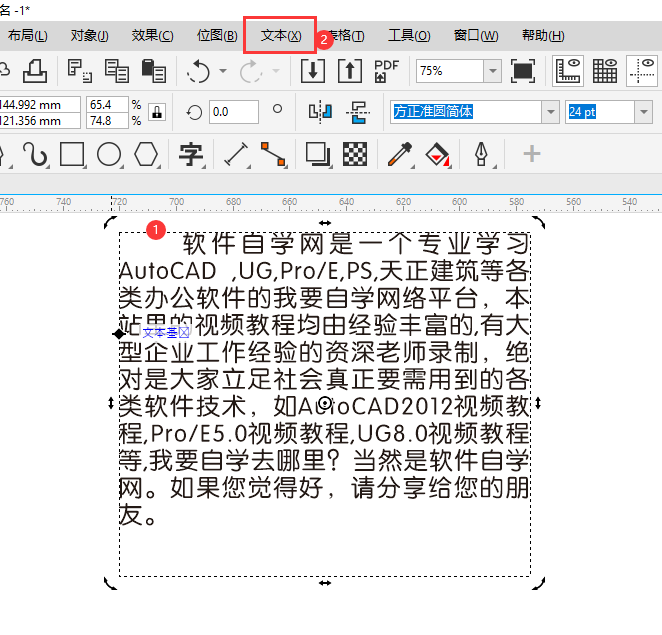662x635 pixels.
Task: Click the Publish to PDF icon
Action: 386,71
